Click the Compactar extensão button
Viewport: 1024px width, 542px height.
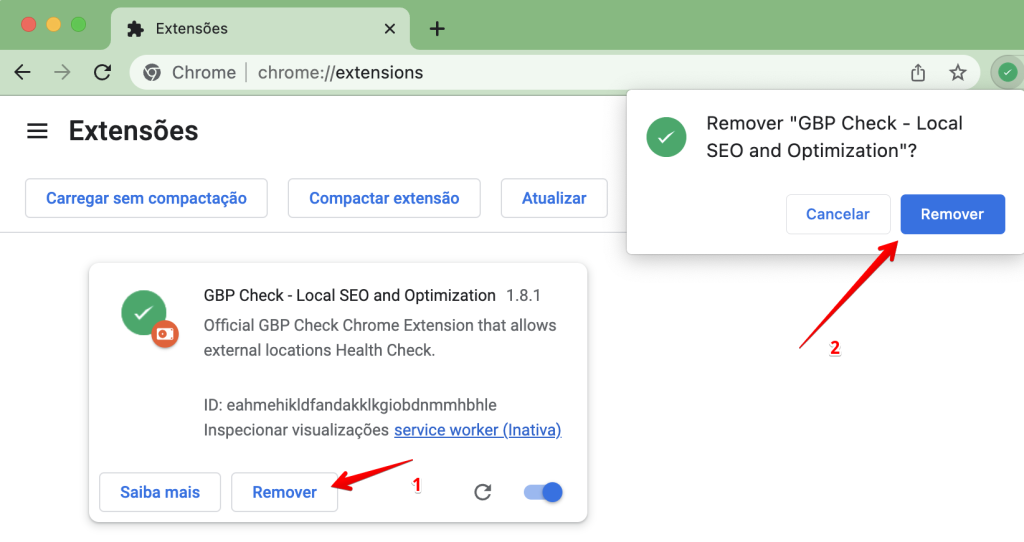[x=384, y=198]
